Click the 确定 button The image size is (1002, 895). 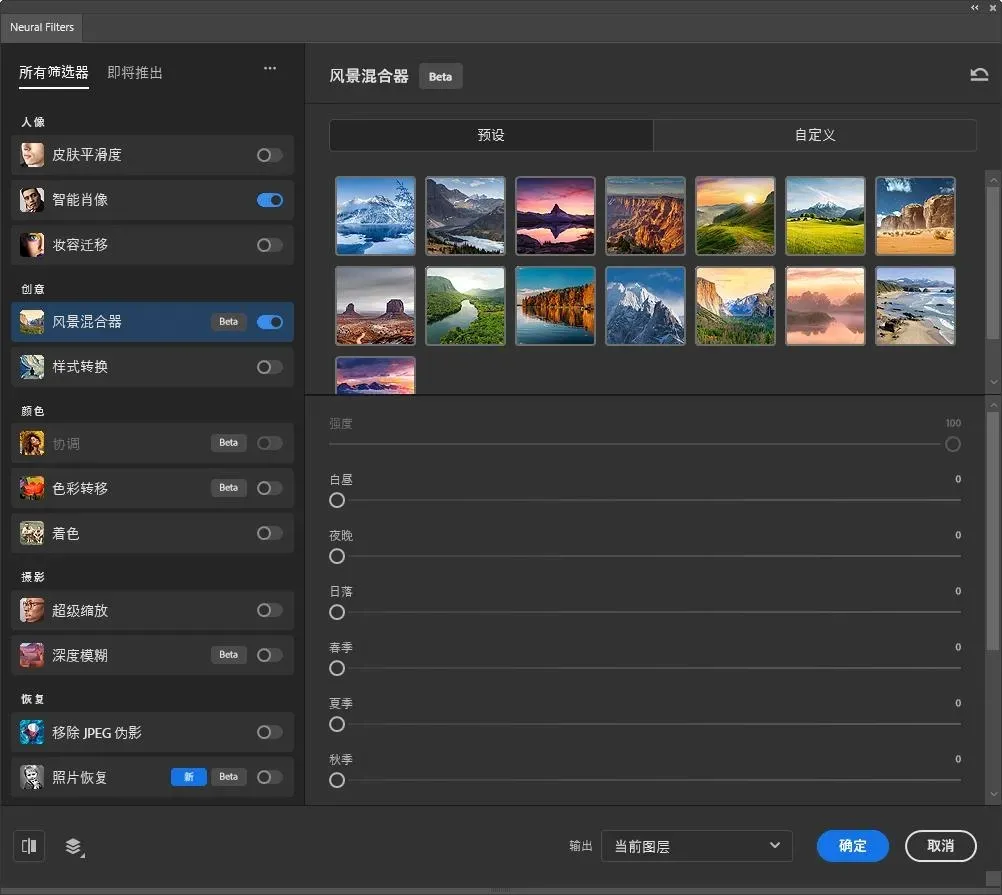(x=852, y=846)
